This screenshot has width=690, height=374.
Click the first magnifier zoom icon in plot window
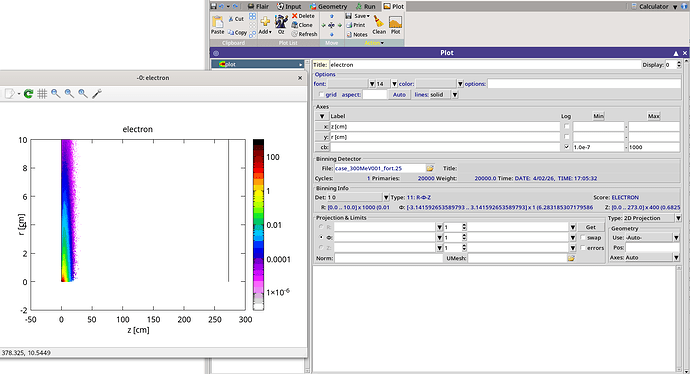pyautogui.click(x=55, y=93)
